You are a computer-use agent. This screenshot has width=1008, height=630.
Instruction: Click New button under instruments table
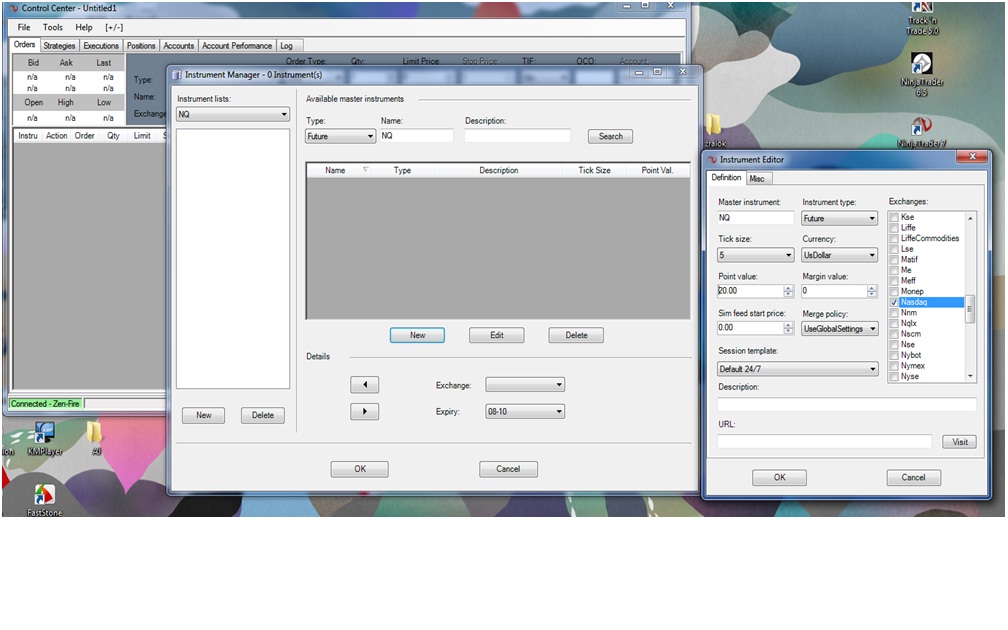417,335
